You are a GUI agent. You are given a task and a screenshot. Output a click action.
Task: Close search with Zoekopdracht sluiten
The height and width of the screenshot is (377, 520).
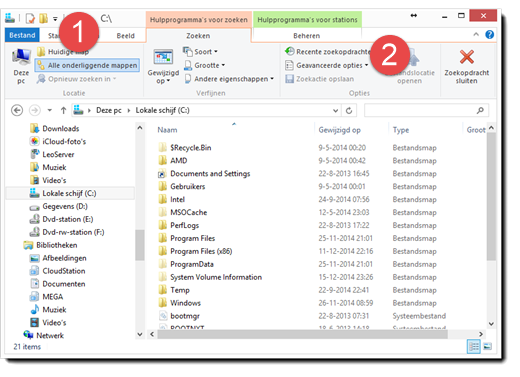click(x=466, y=67)
